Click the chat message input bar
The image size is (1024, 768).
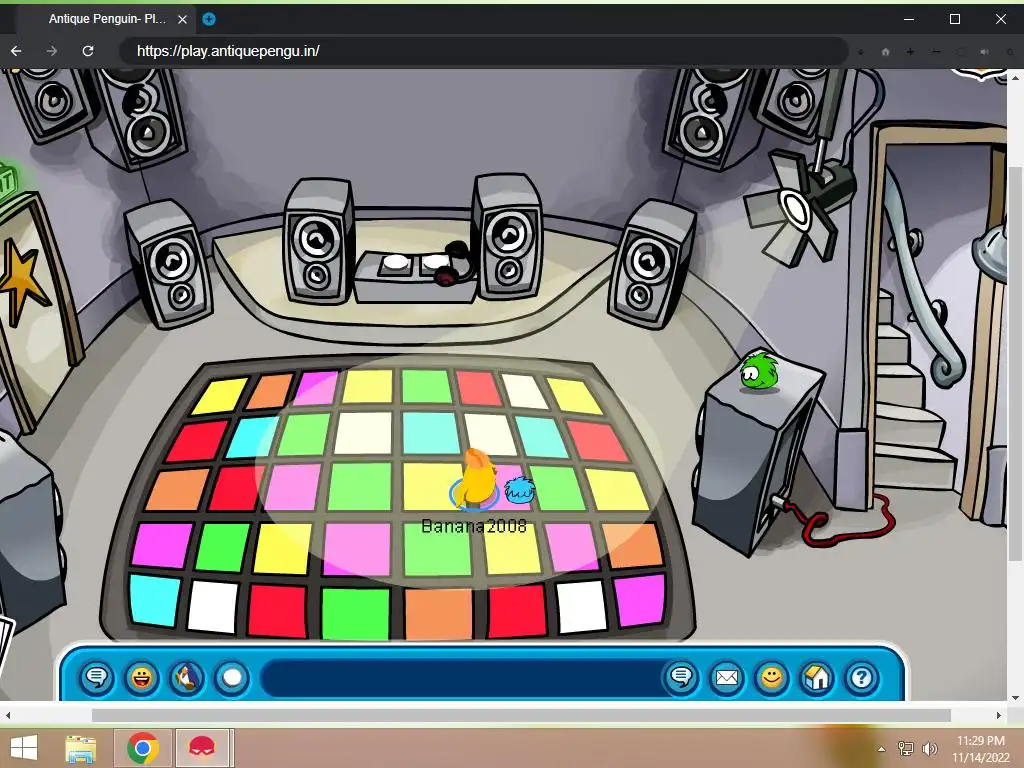[x=460, y=677]
